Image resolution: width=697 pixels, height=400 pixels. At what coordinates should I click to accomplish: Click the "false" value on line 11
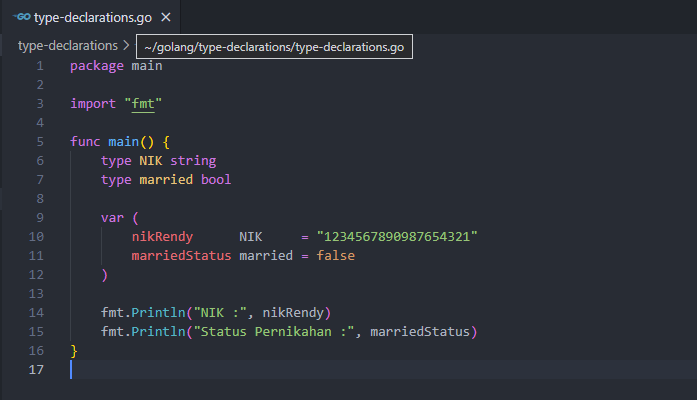point(336,256)
